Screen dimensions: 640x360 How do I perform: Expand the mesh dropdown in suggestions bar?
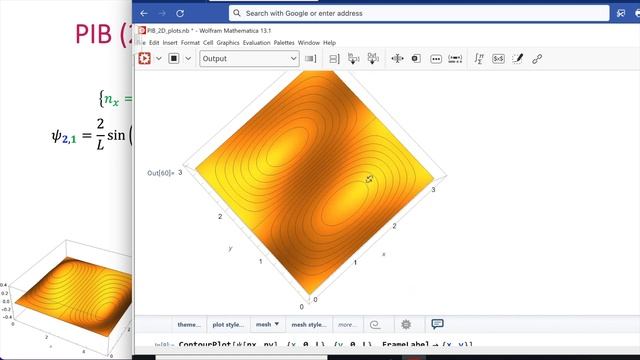267,324
